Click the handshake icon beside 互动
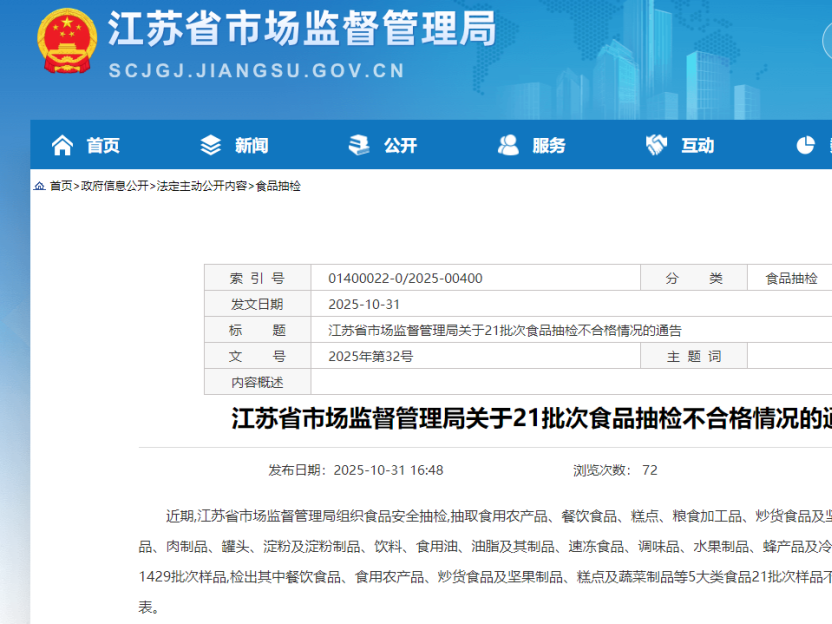This screenshot has height=624, width=832. pyautogui.click(x=657, y=146)
